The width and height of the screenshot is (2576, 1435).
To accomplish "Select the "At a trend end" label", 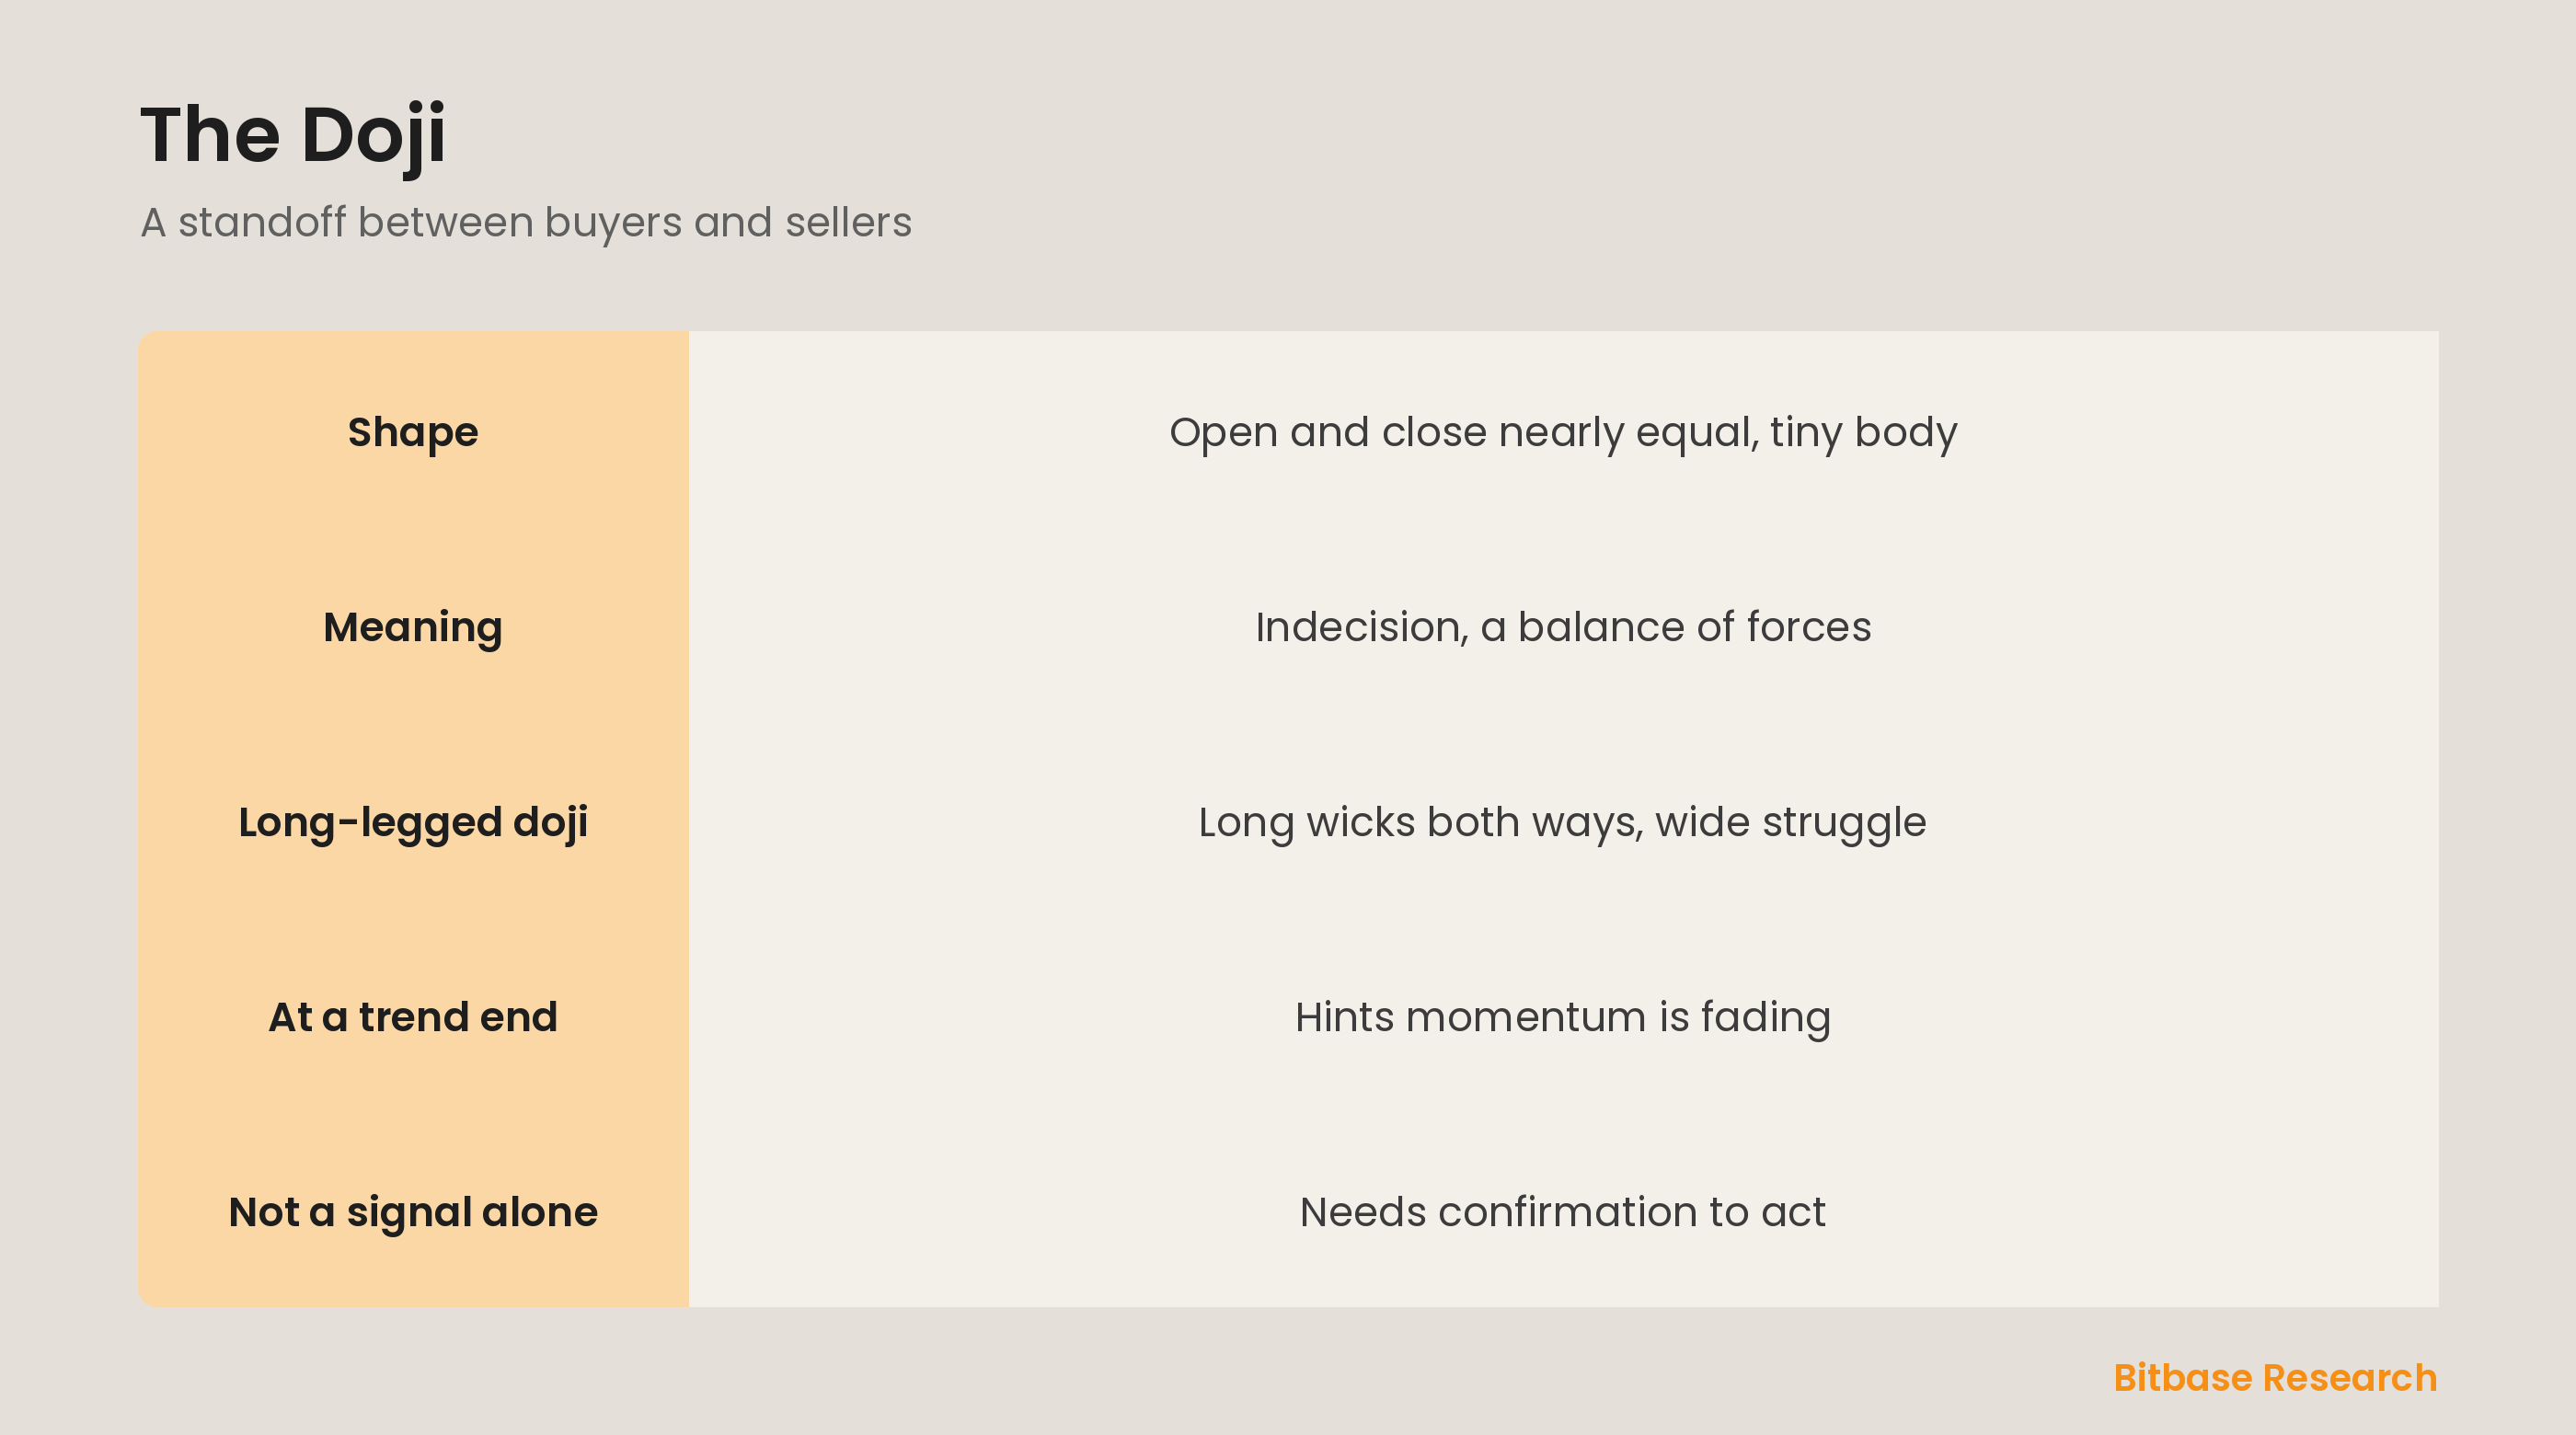I will (x=413, y=1017).
